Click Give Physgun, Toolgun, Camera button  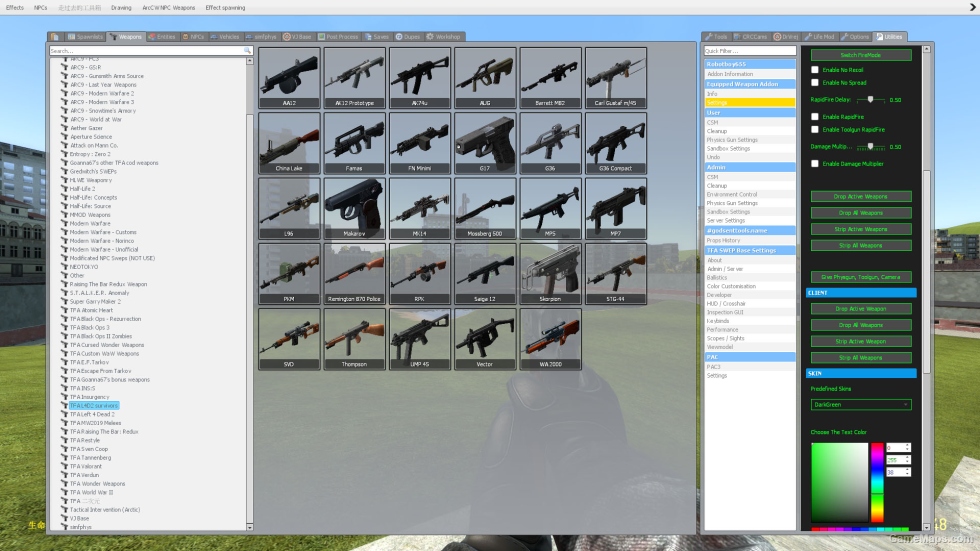pyautogui.click(x=861, y=277)
